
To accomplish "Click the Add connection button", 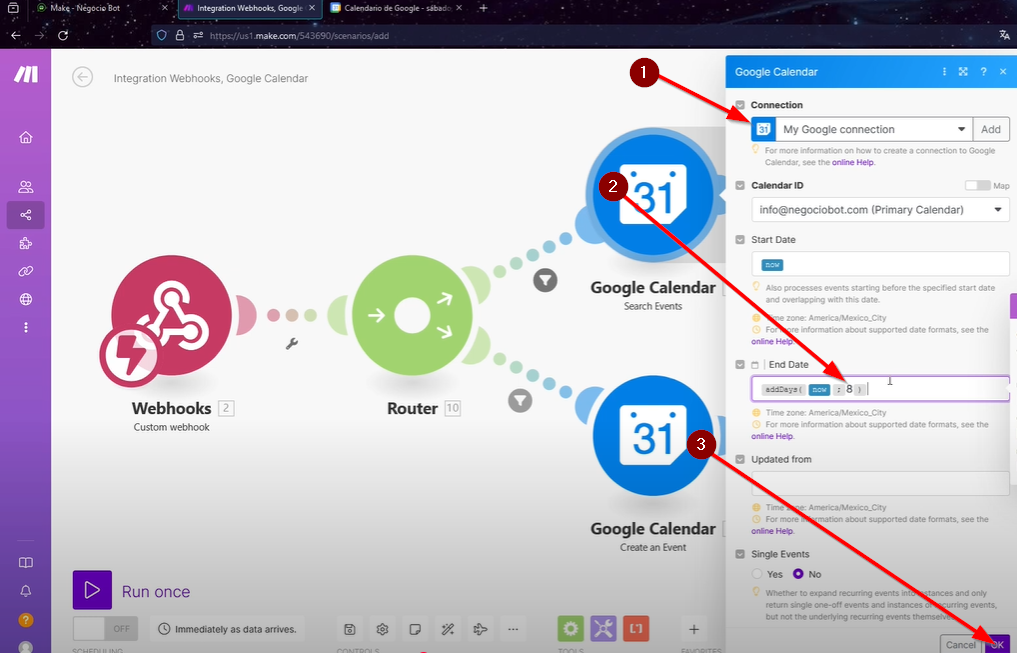I will [x=990, y=129].
